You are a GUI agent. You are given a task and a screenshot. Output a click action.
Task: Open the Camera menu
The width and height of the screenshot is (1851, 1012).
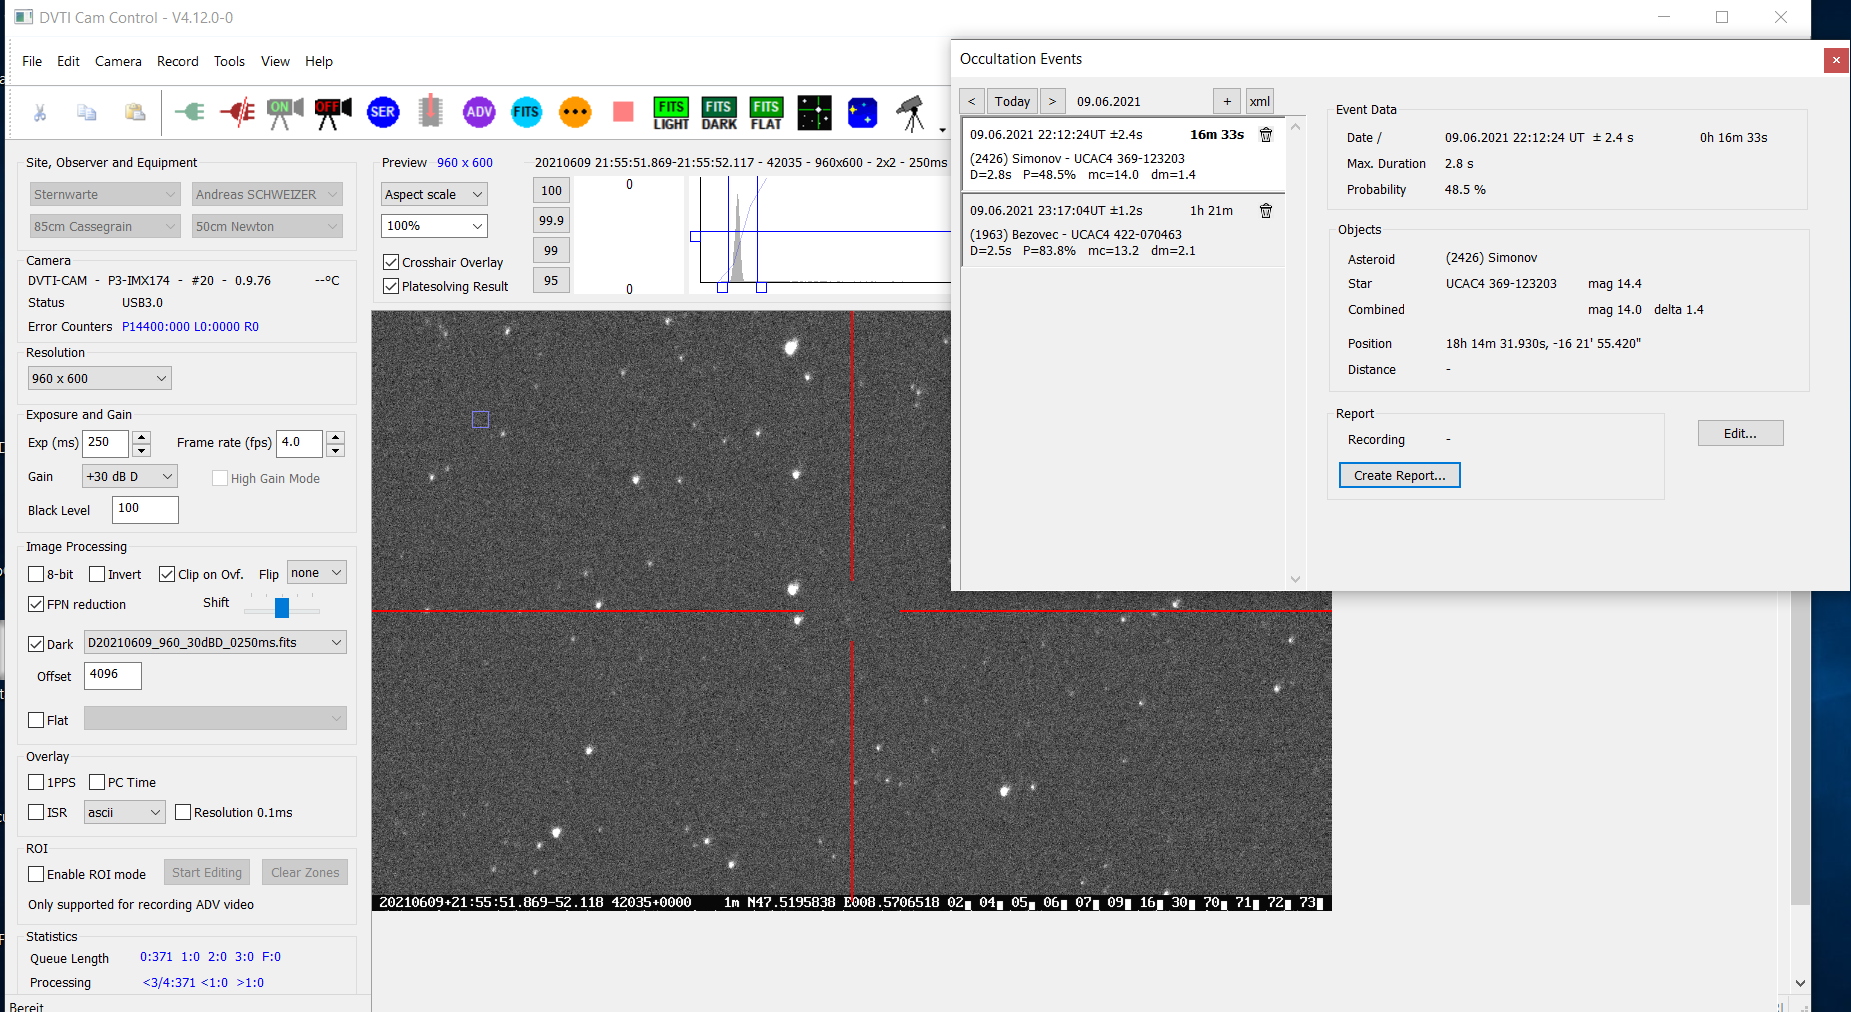click(118, 62)
